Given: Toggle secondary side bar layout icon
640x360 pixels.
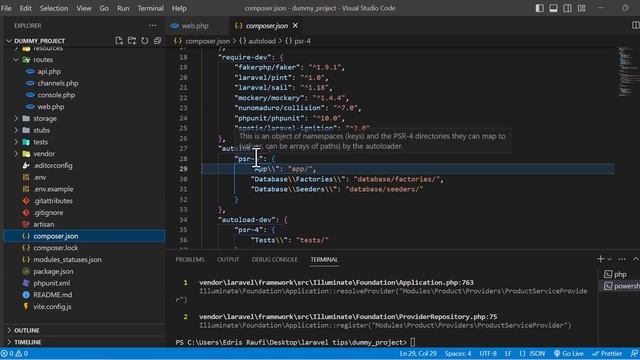Looking at the screenshot, I should (x=567, y=8).
